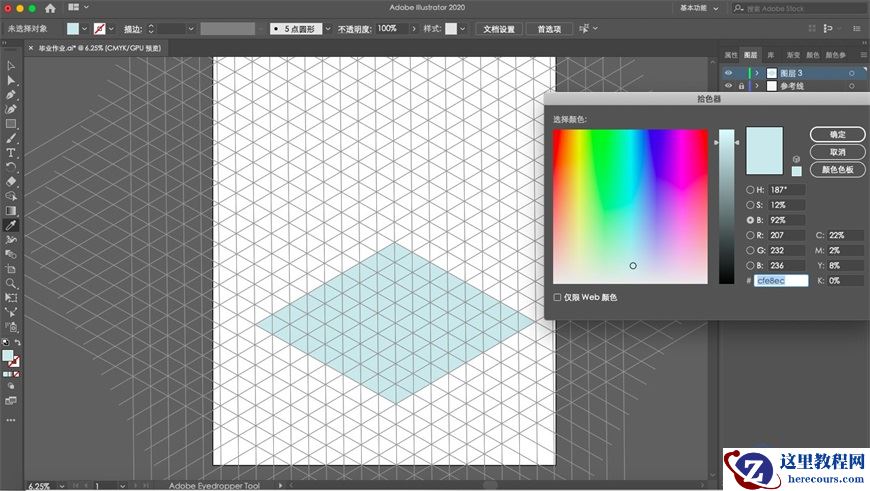Image resolution: width=870 pixels, height=491 pixels.
Task: Select the Gradient tool
Action: pyautogui.click(x=11, y=210)
